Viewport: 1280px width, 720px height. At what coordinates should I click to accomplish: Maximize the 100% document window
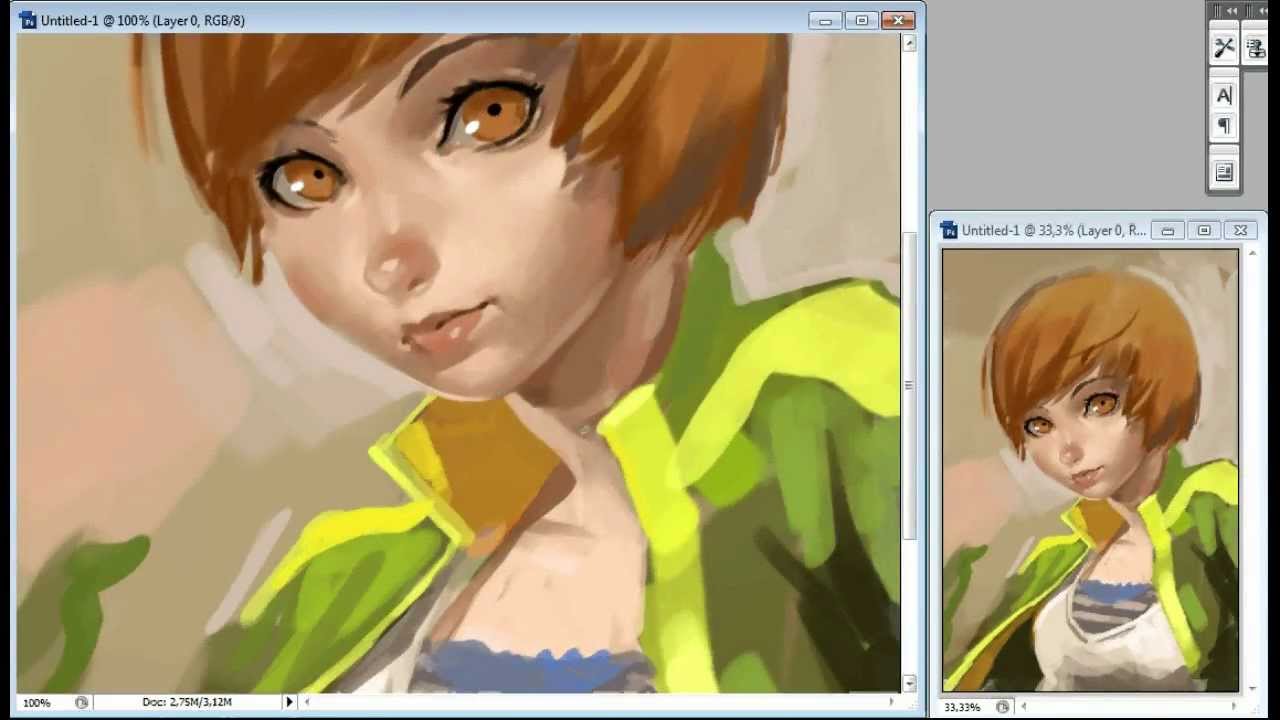pos(861,20)
